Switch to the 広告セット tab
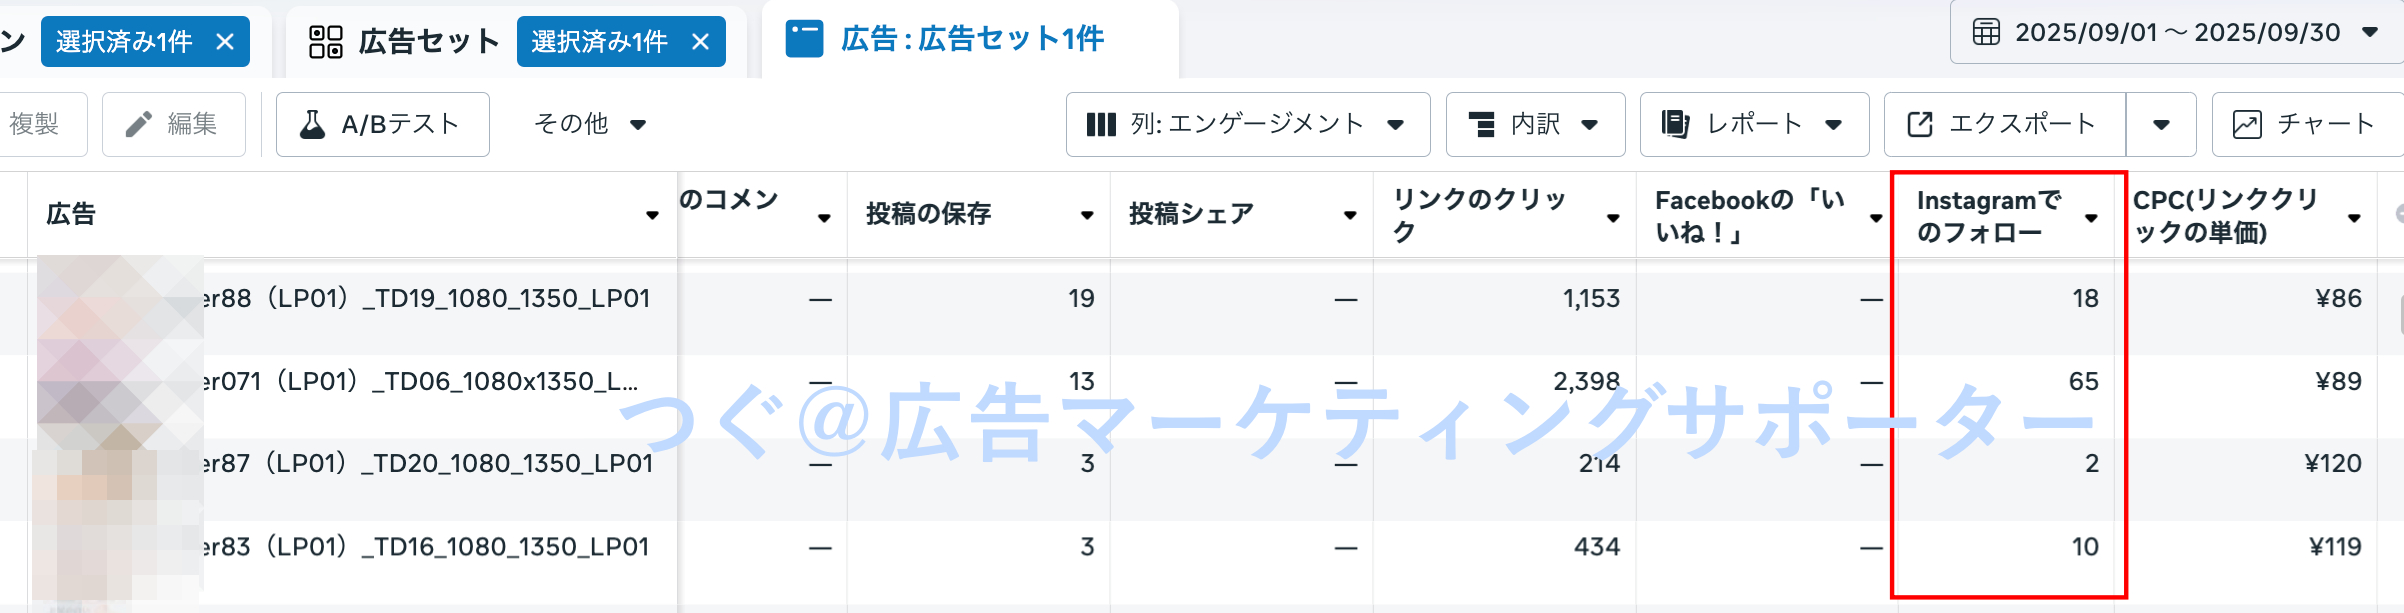2404x613 pixels. point(404,41)
